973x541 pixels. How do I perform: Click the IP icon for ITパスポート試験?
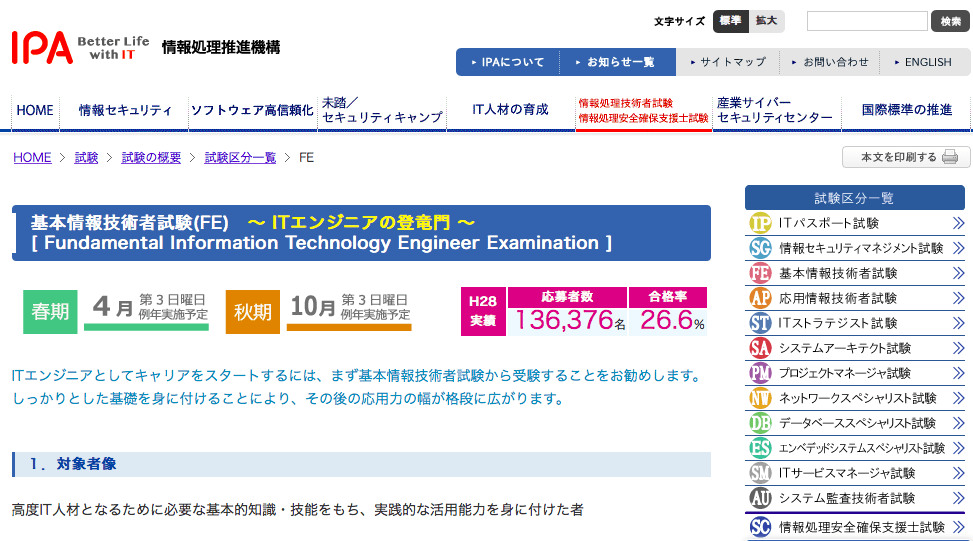click(760, 223)
